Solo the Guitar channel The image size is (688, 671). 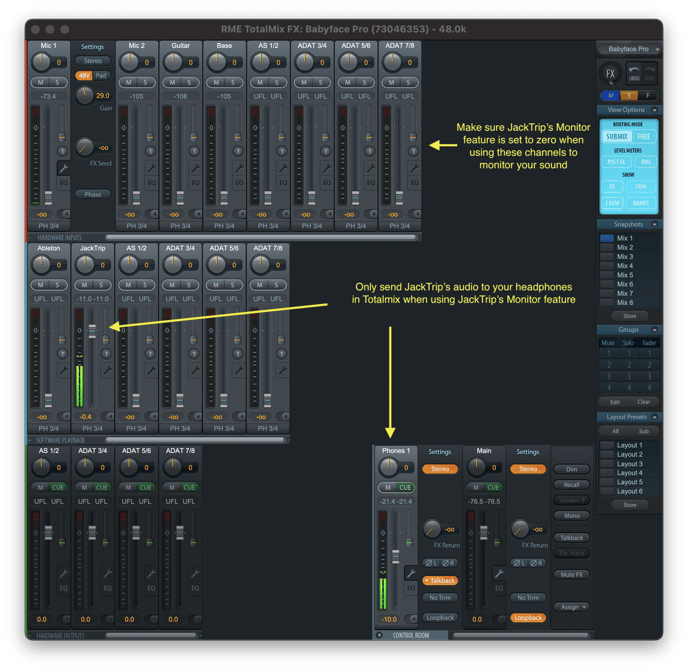tap(189, 82)
